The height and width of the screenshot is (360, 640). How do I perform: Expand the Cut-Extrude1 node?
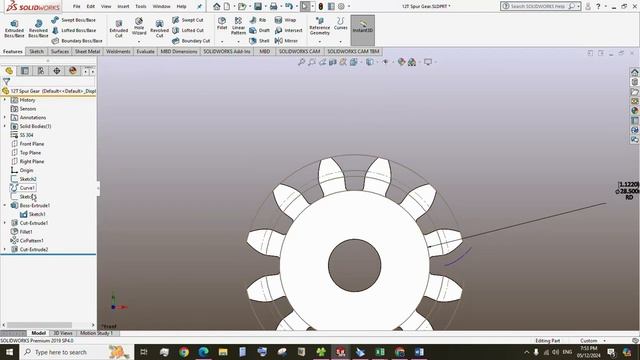5,223
